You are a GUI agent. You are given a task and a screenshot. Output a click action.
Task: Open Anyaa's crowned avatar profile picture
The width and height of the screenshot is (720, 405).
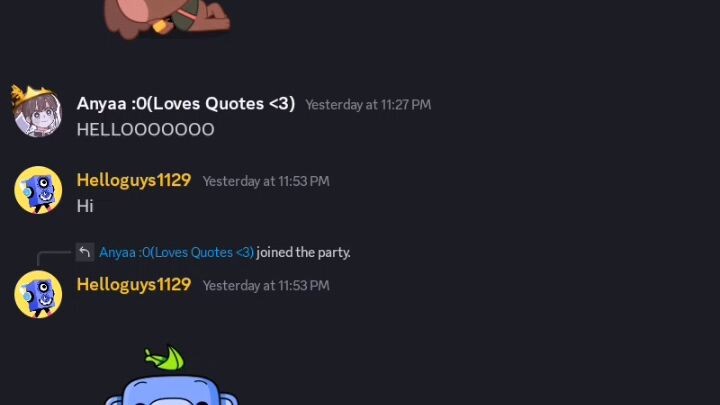coord(38,113)
